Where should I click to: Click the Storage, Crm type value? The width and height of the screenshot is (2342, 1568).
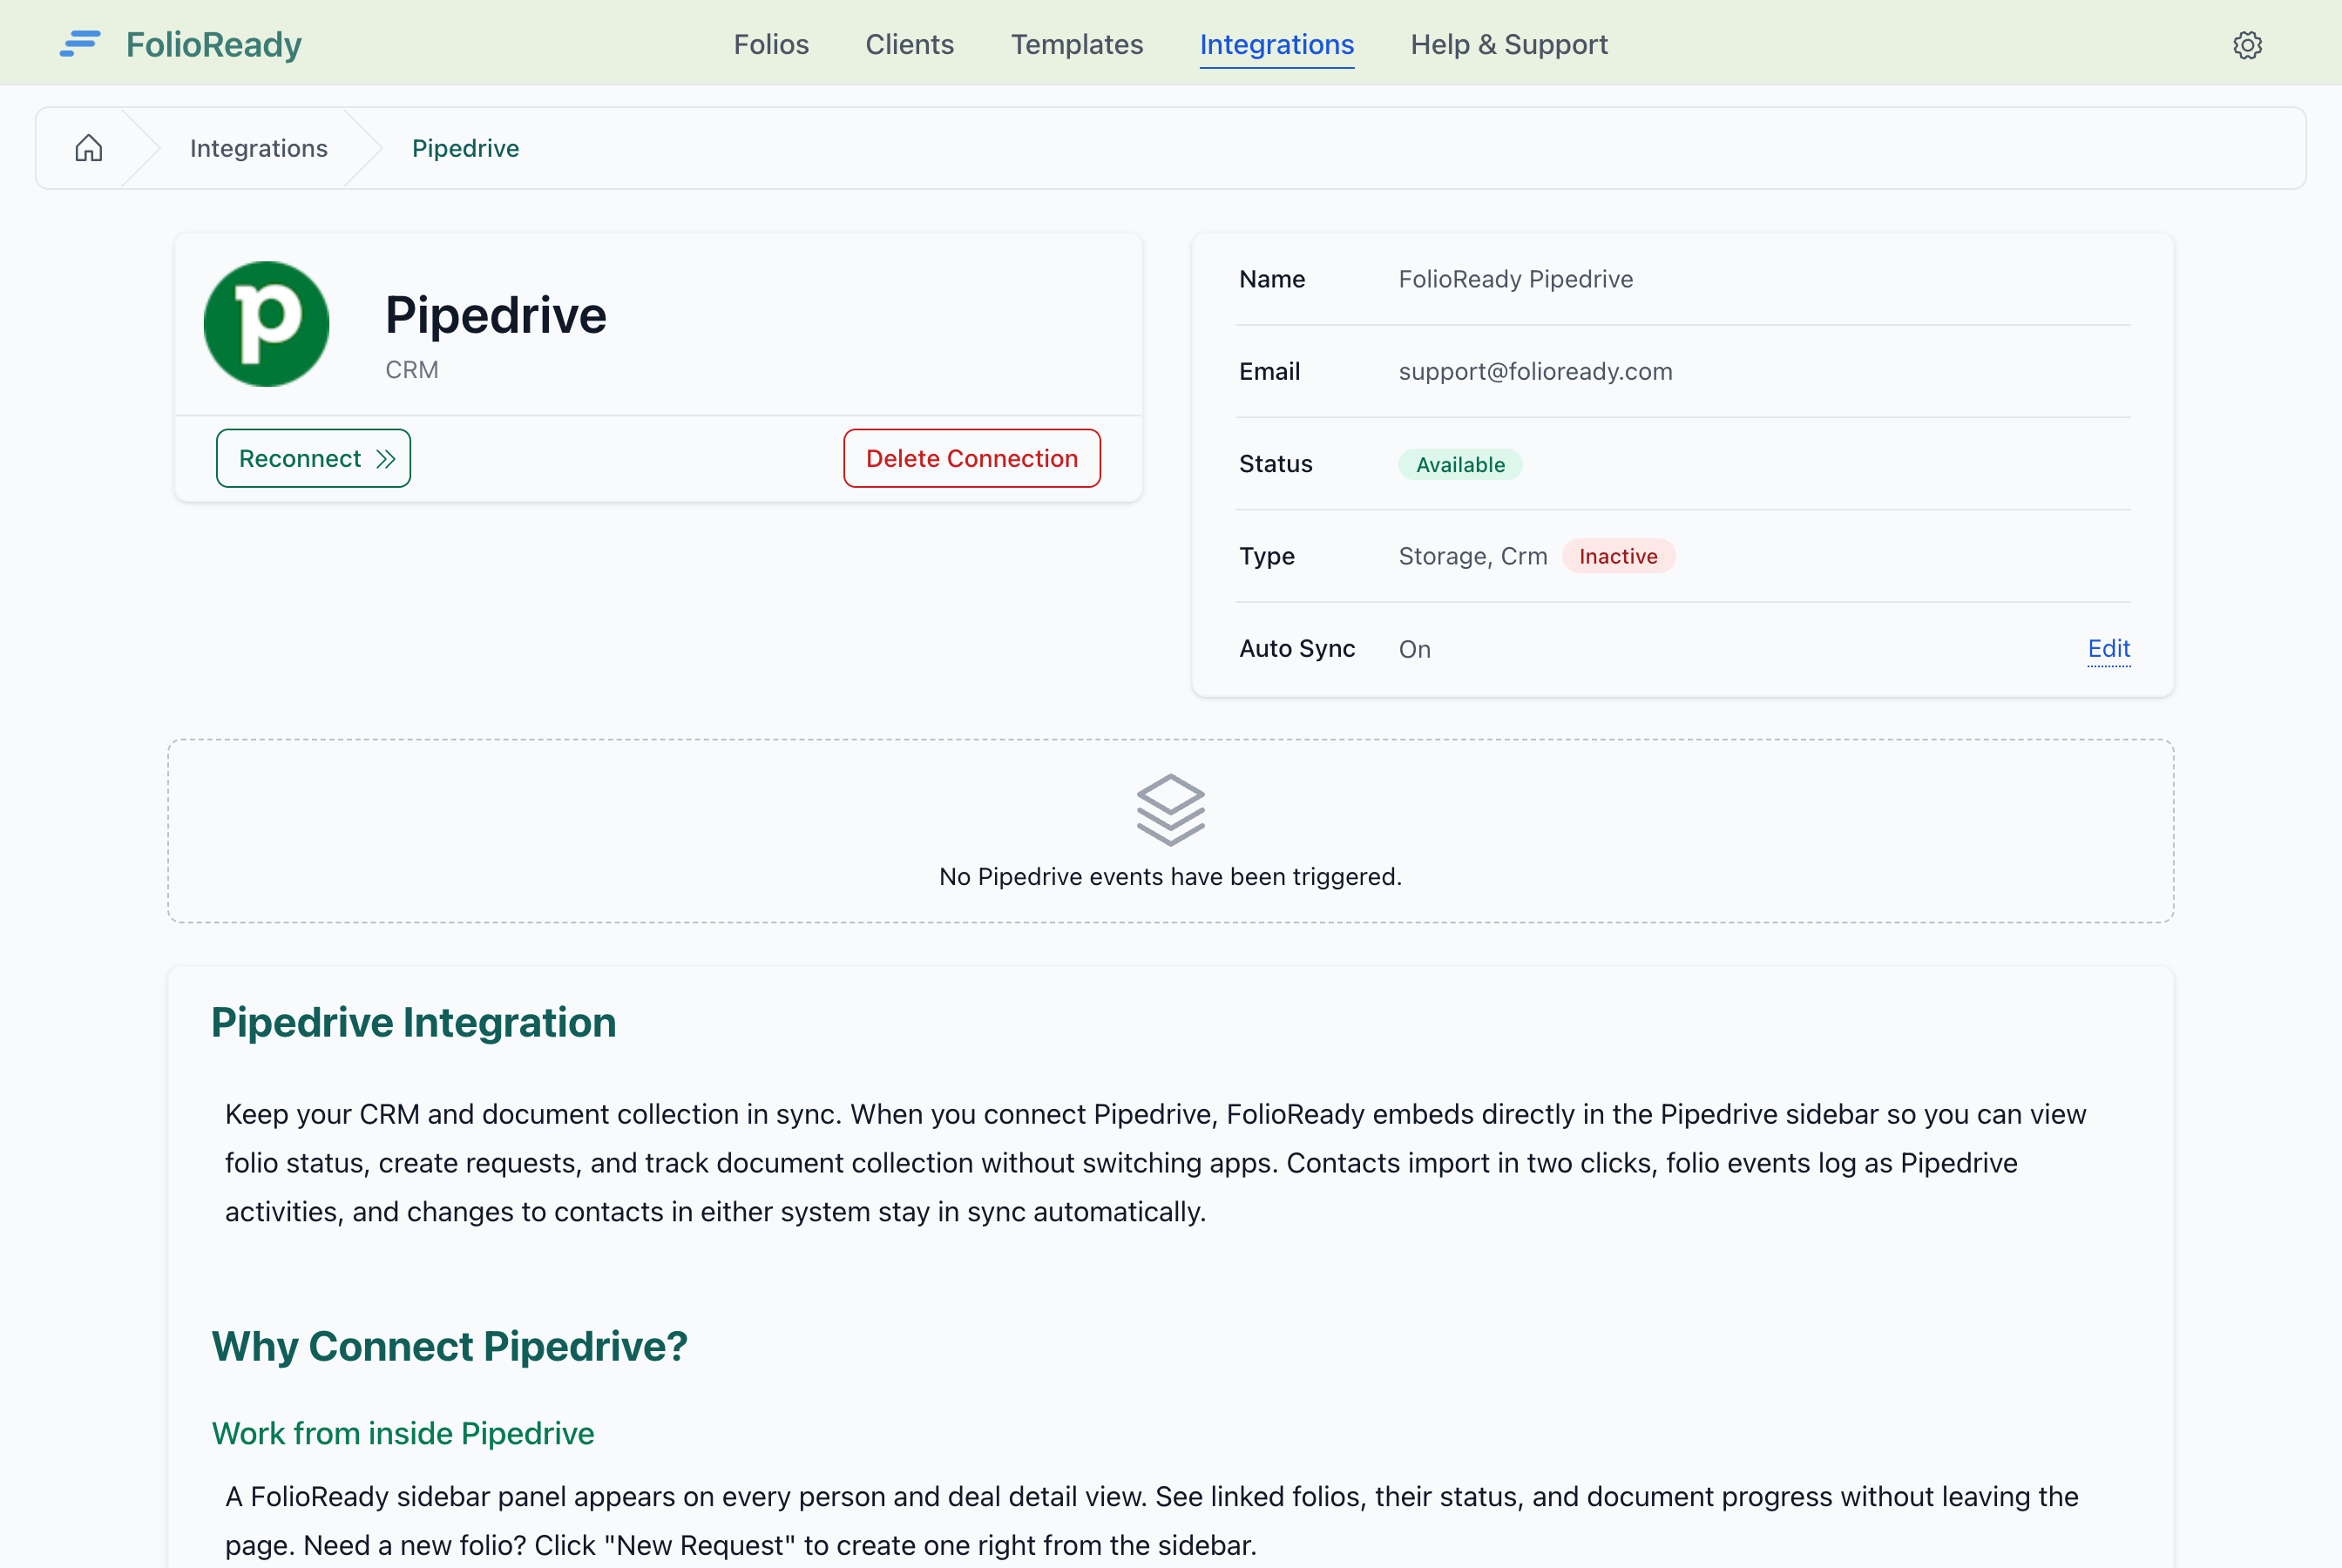(1472, 556)
